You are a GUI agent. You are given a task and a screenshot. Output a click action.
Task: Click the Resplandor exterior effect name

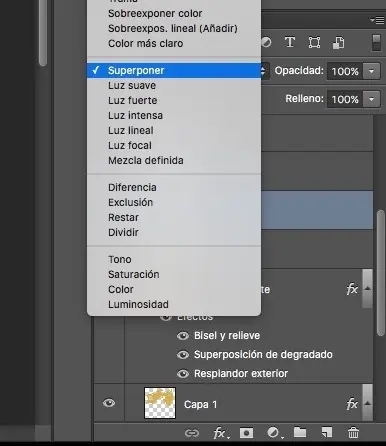click(x=241, y=374)
